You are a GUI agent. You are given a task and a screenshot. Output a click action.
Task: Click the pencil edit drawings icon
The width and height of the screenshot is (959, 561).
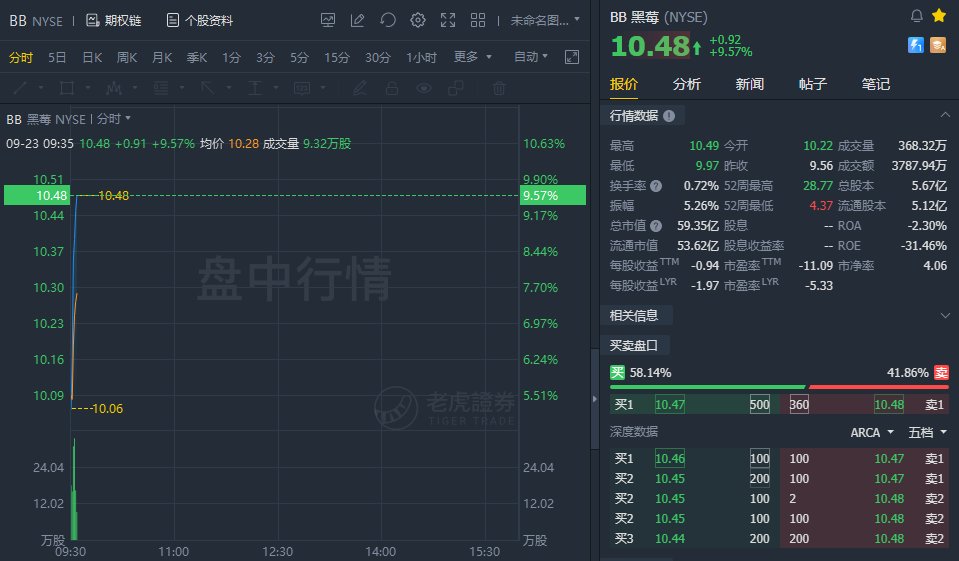coord(360,88)
